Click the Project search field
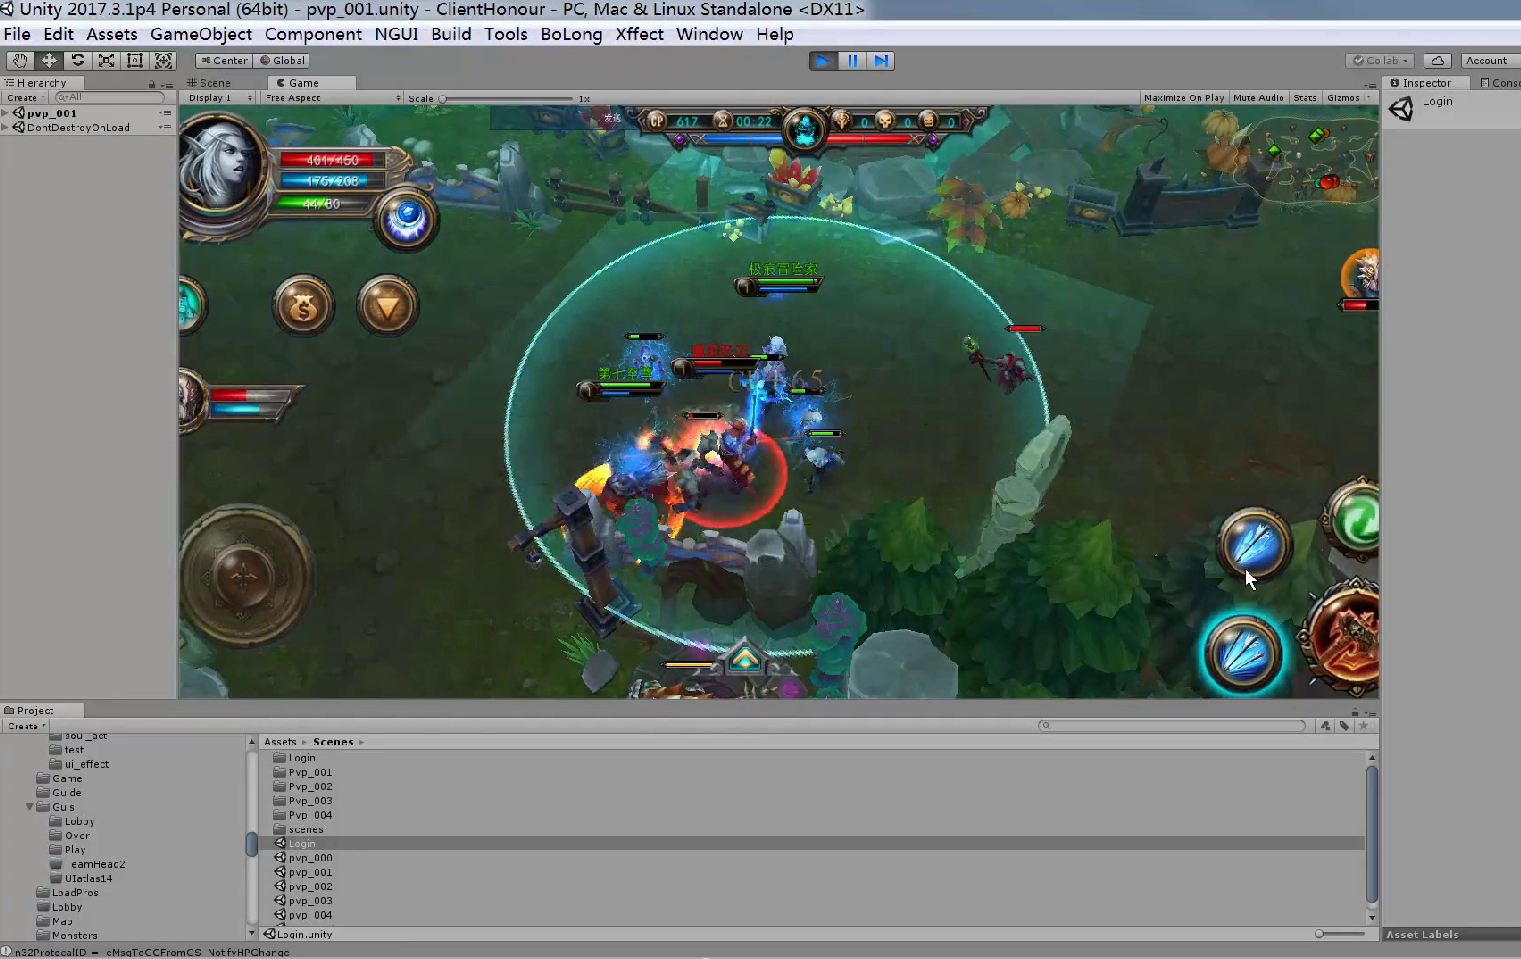 point(1172,726)
